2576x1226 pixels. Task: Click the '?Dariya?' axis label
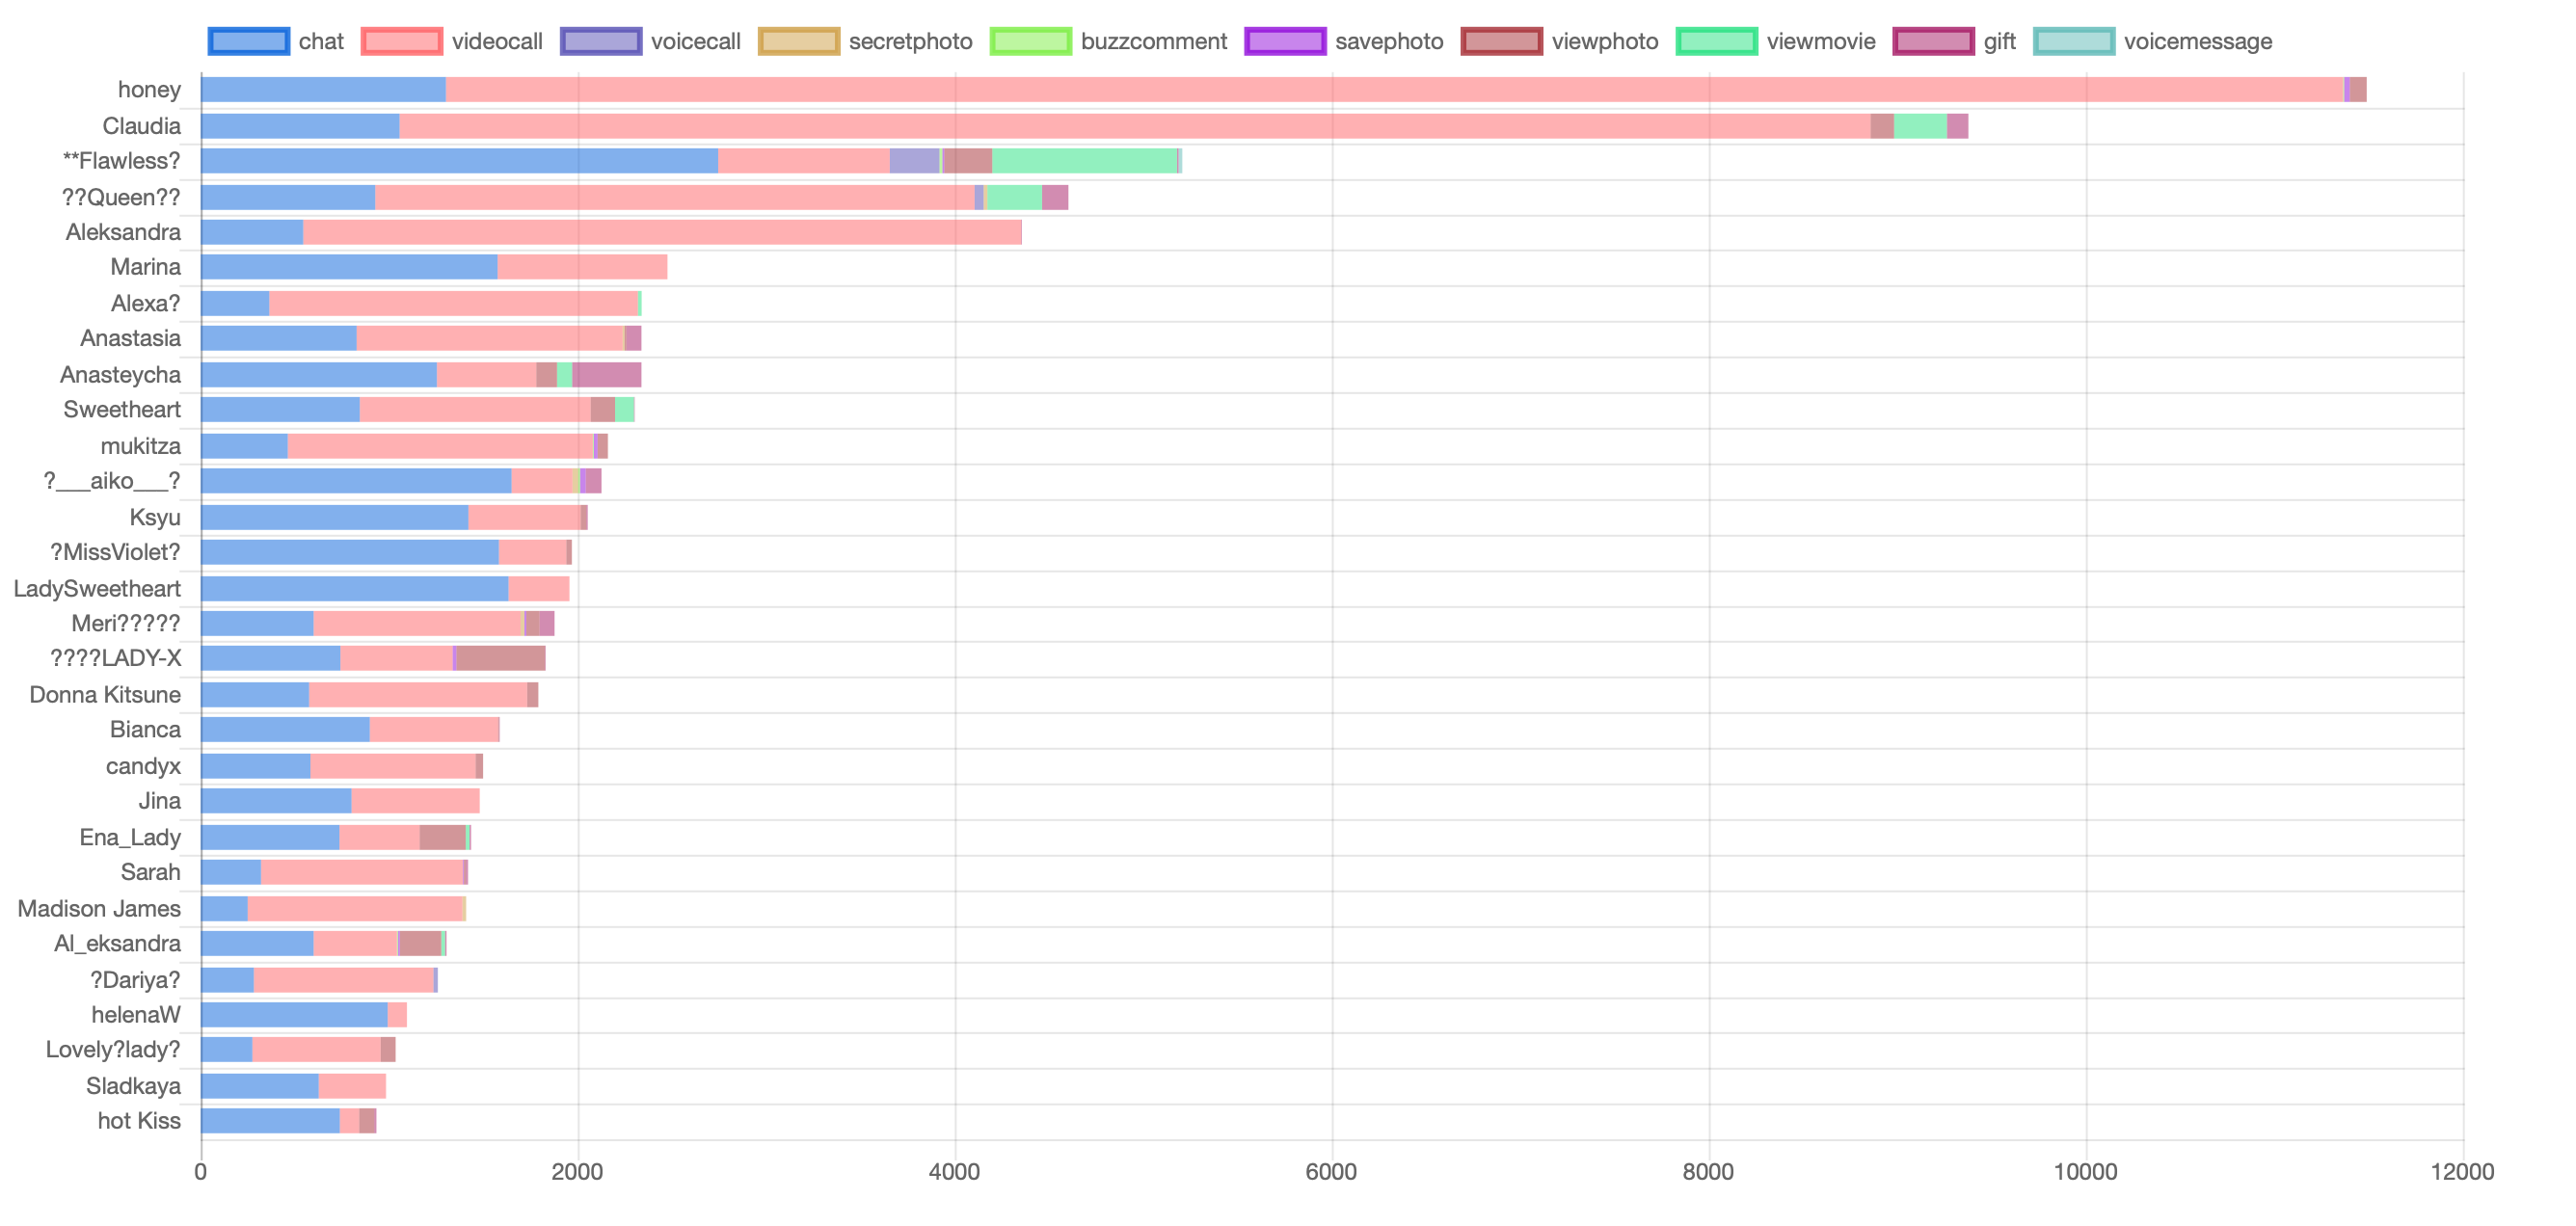point(136,980)
